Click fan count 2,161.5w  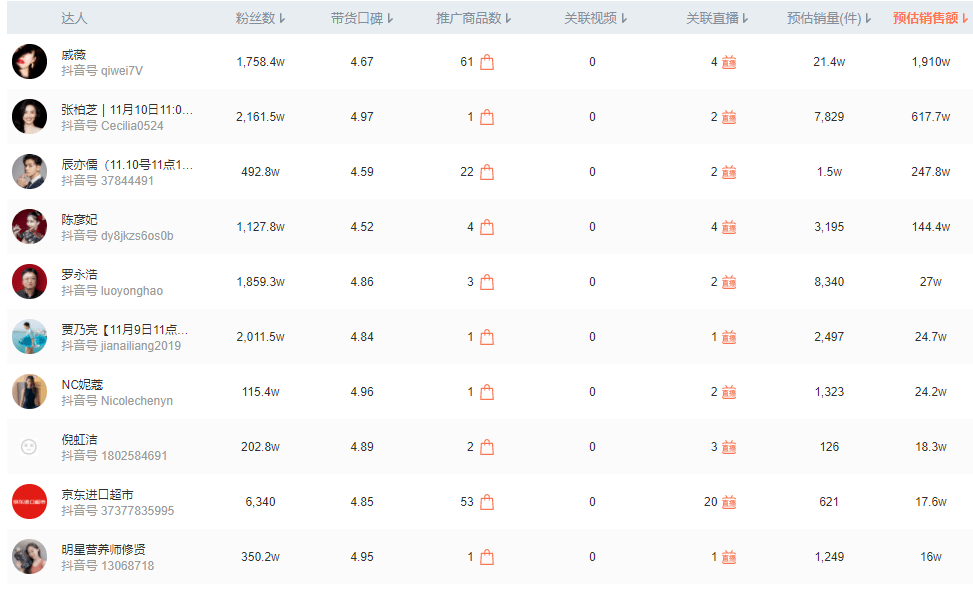click(260, 117)
